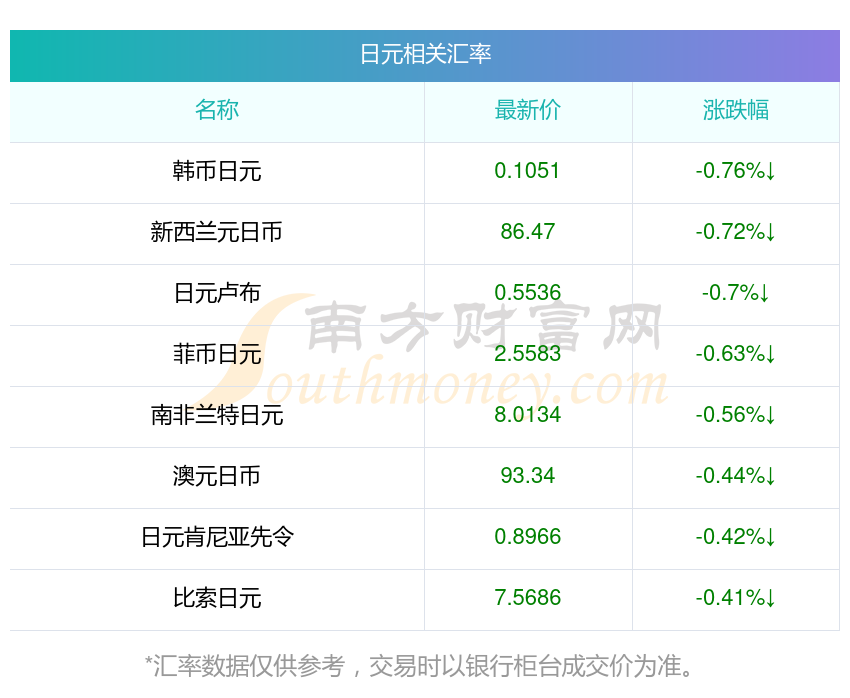Select the price value 7.5686

pyautogui.click(x=527, y=598)
